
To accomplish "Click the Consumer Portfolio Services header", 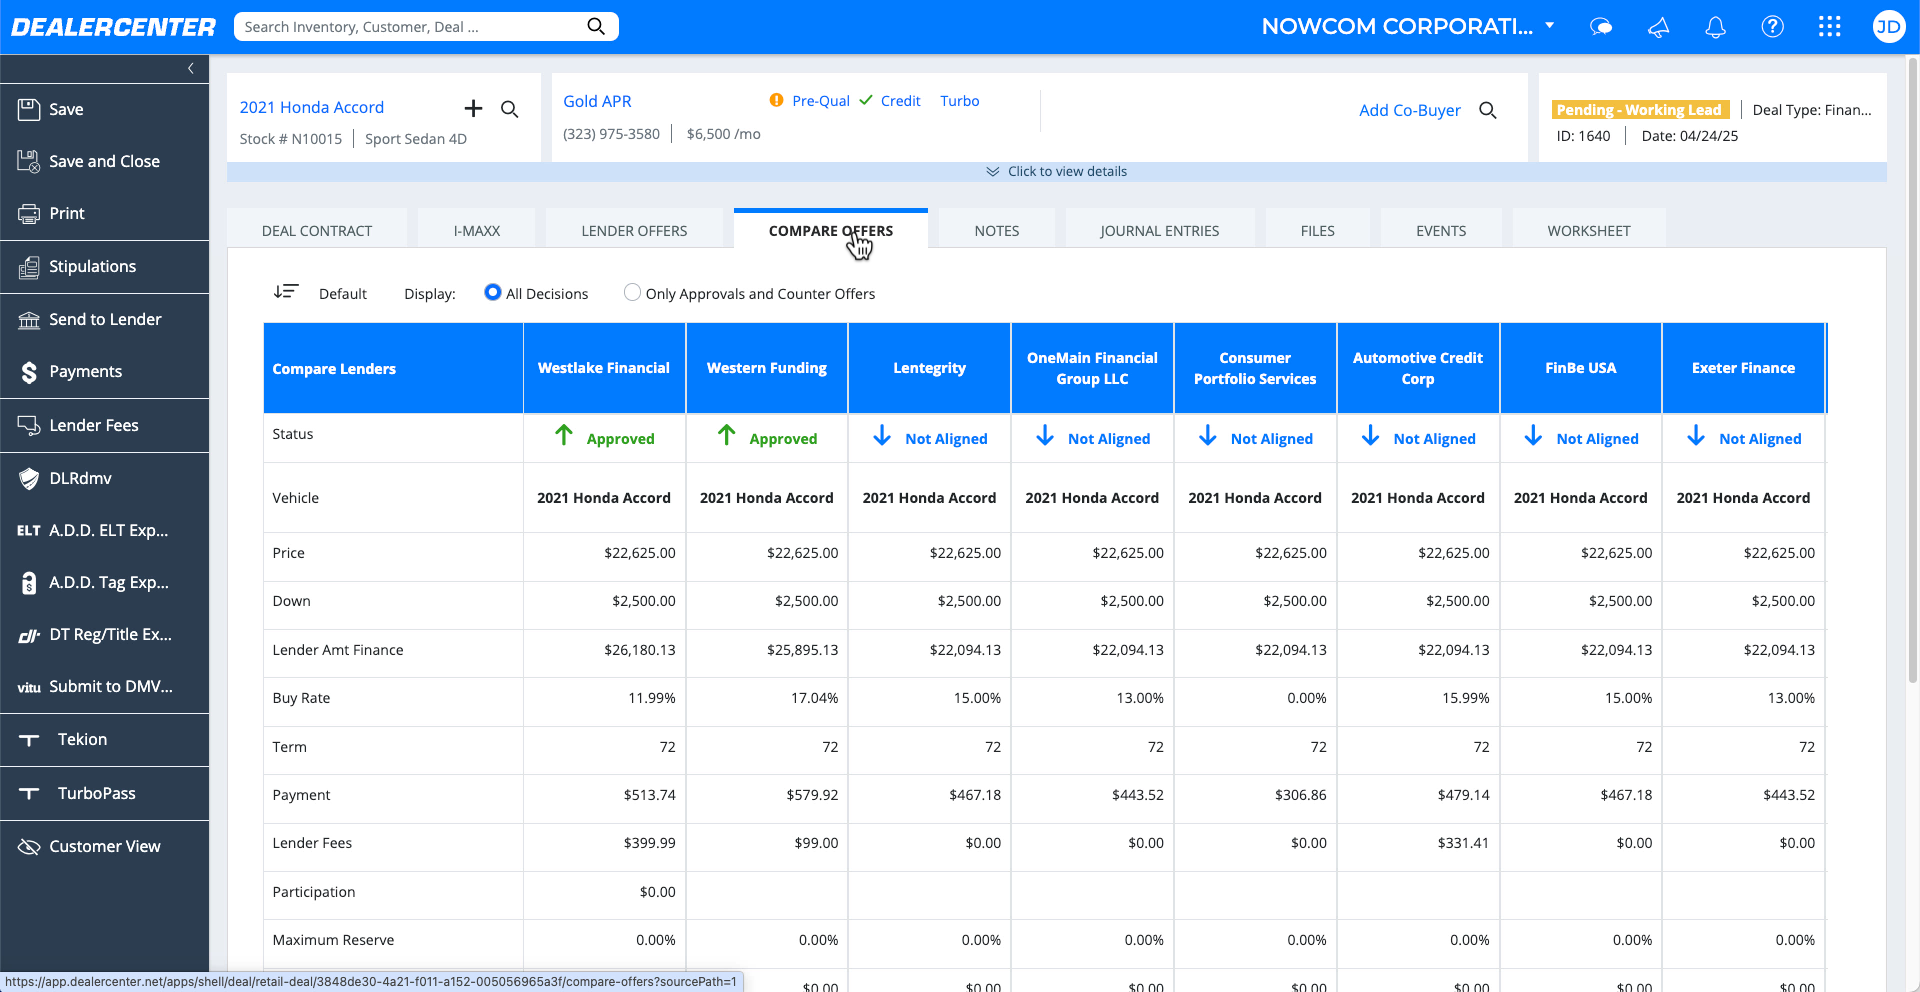I will [1255, 368].
